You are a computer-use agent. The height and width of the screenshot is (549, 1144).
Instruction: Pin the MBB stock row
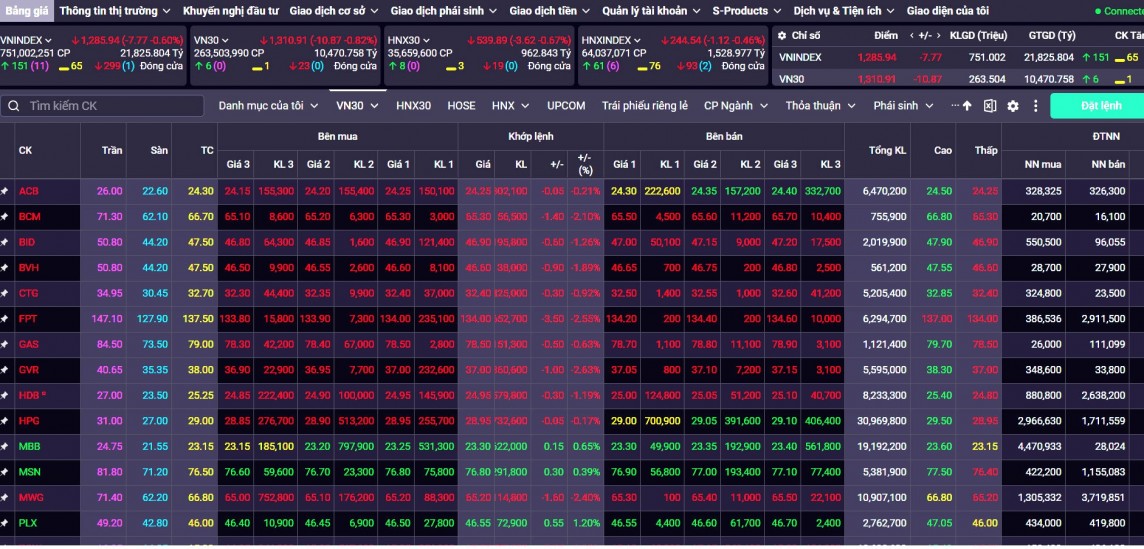pos(5,446)
